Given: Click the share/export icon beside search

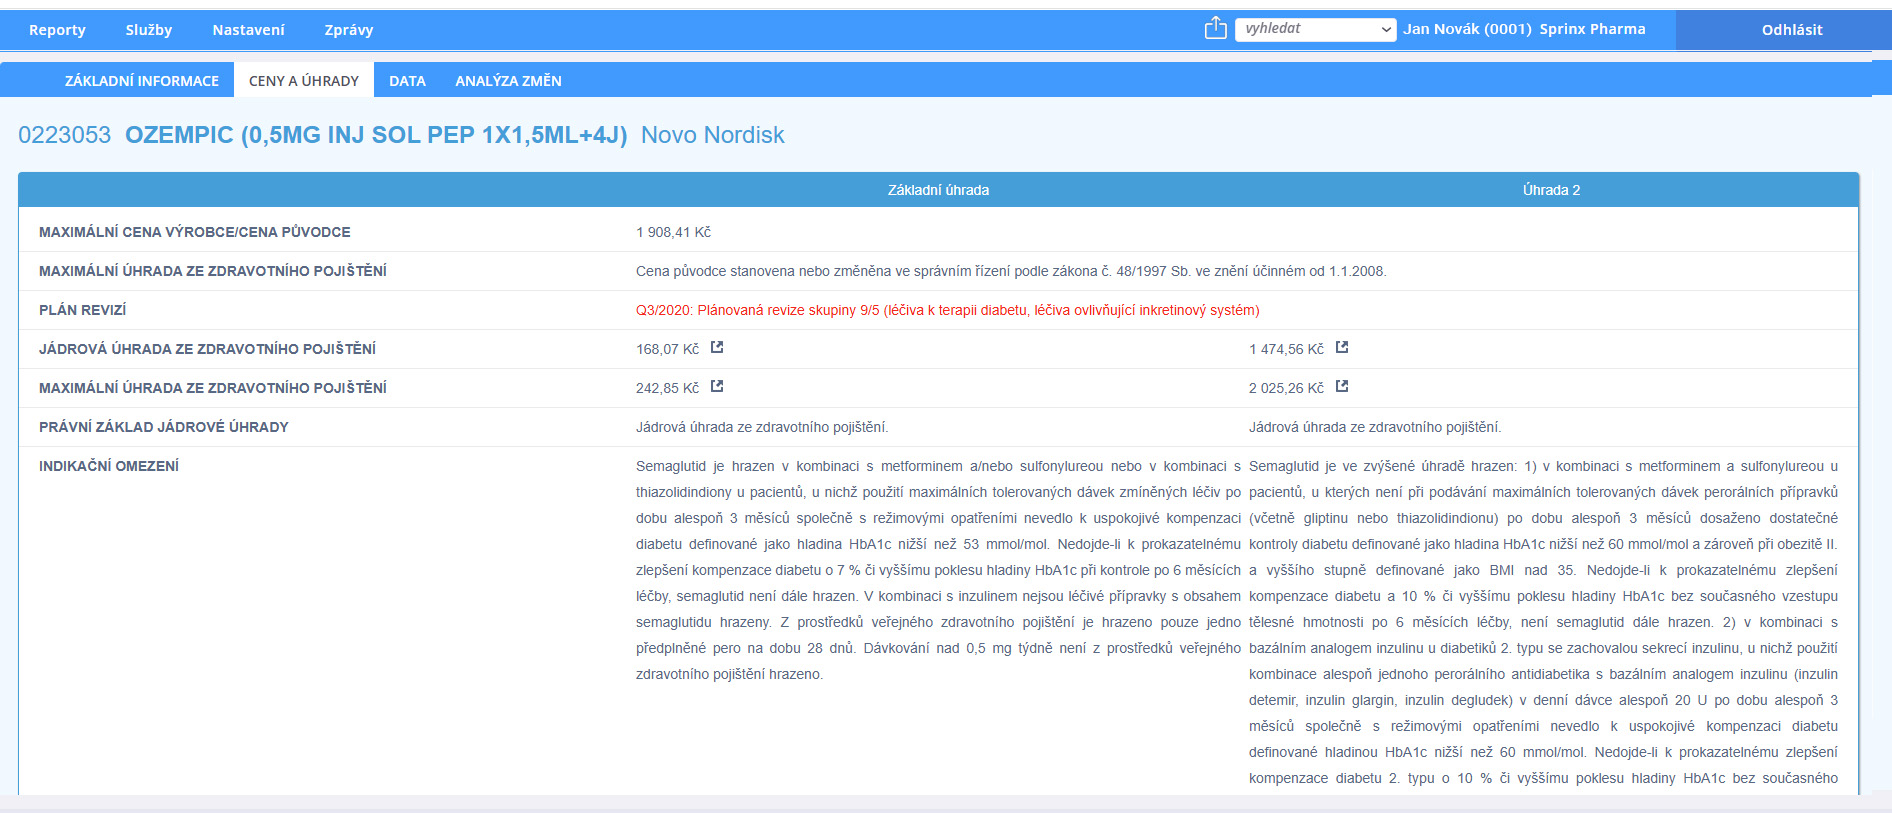Looking at the screenshot, I should (1215, 28).
